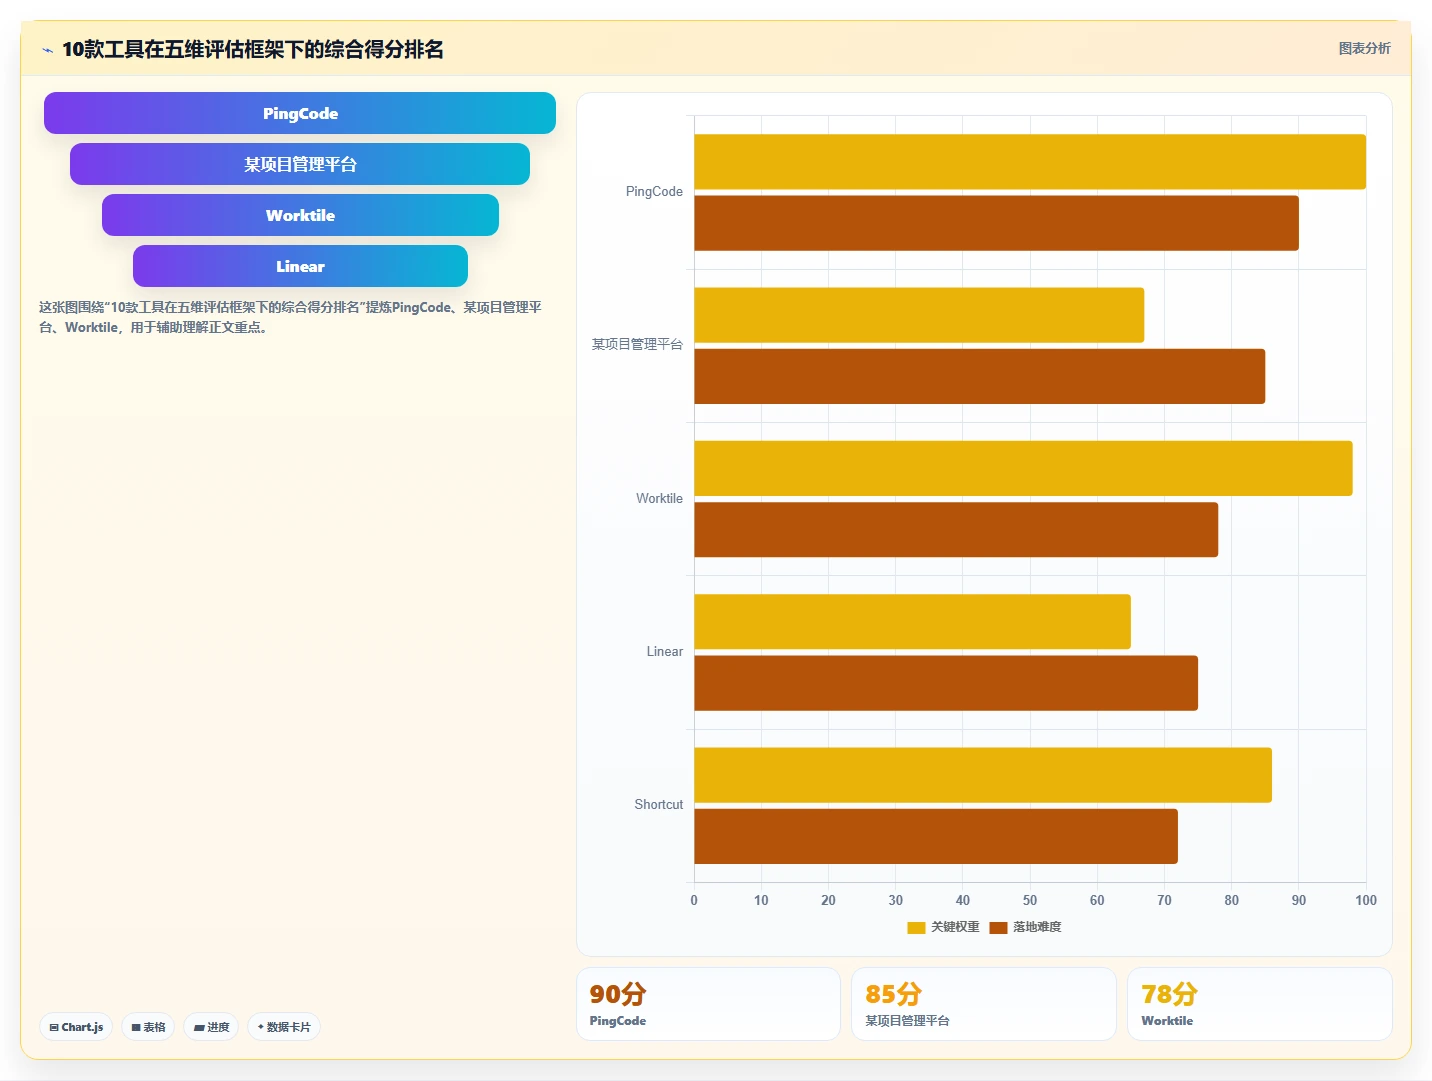Click the description paragraph starting 这张图围绕

point(290,317)
